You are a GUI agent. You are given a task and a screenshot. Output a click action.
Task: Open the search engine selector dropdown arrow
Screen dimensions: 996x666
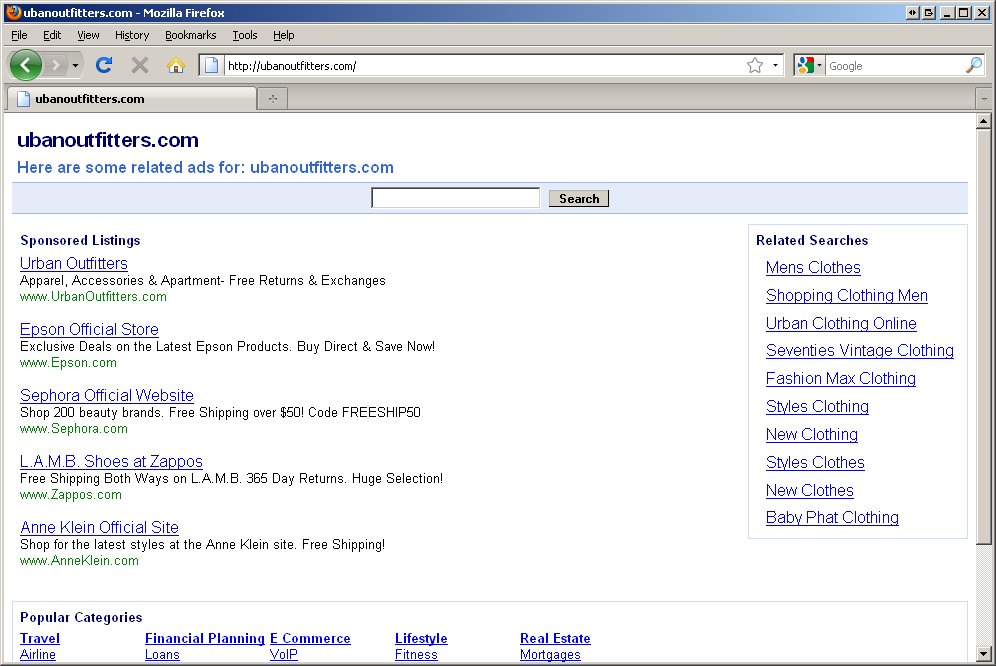(x=819, y=65)
